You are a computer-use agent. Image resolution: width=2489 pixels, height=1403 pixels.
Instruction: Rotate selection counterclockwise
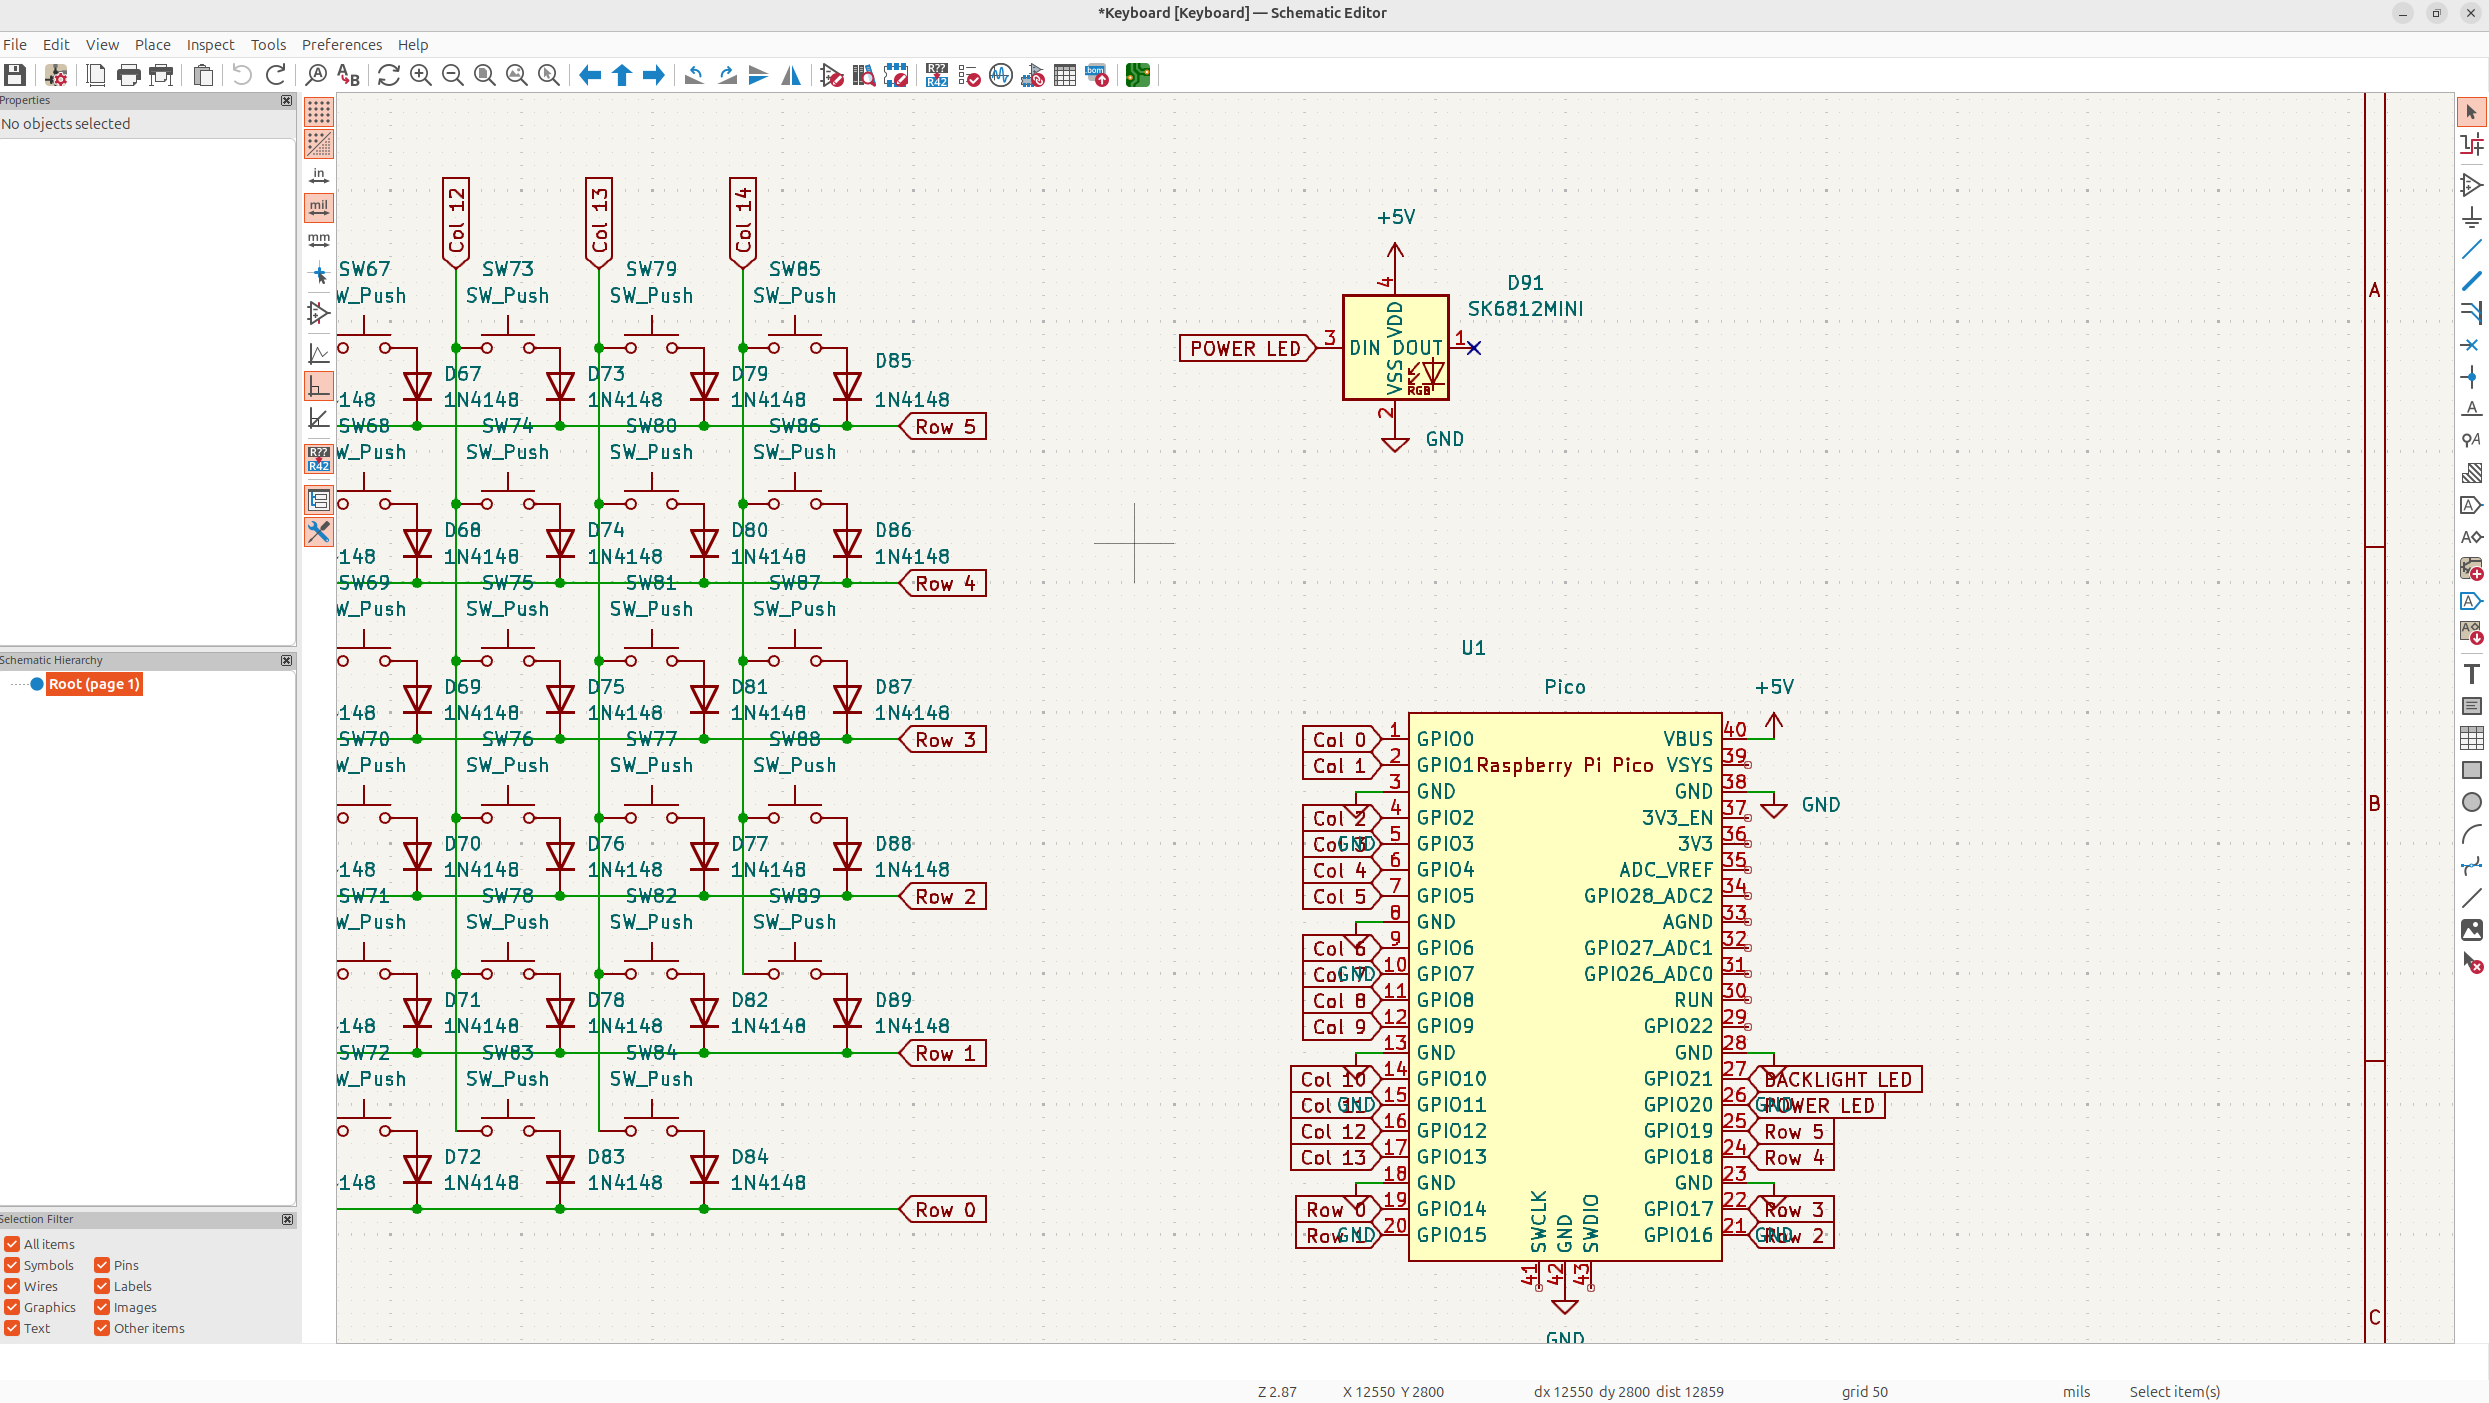click(x=694, y=75)
